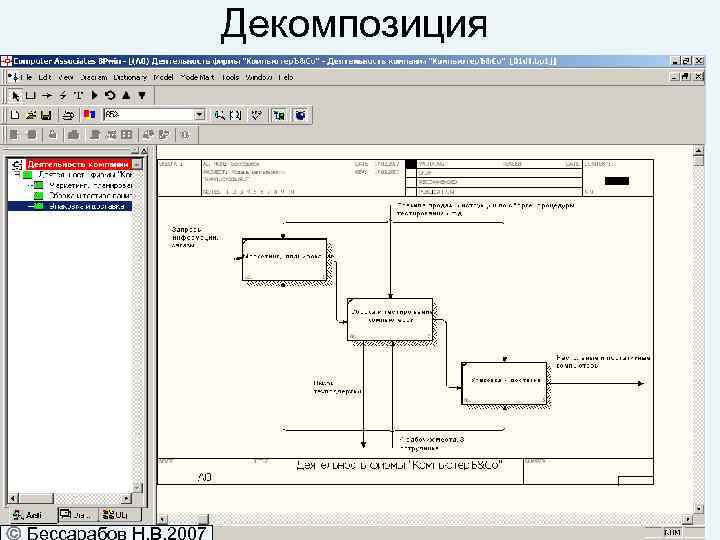This screenshot has width=720, height=540.
Task: Select the Text tool
Action: pyautogui.click(x=79, y=96)
